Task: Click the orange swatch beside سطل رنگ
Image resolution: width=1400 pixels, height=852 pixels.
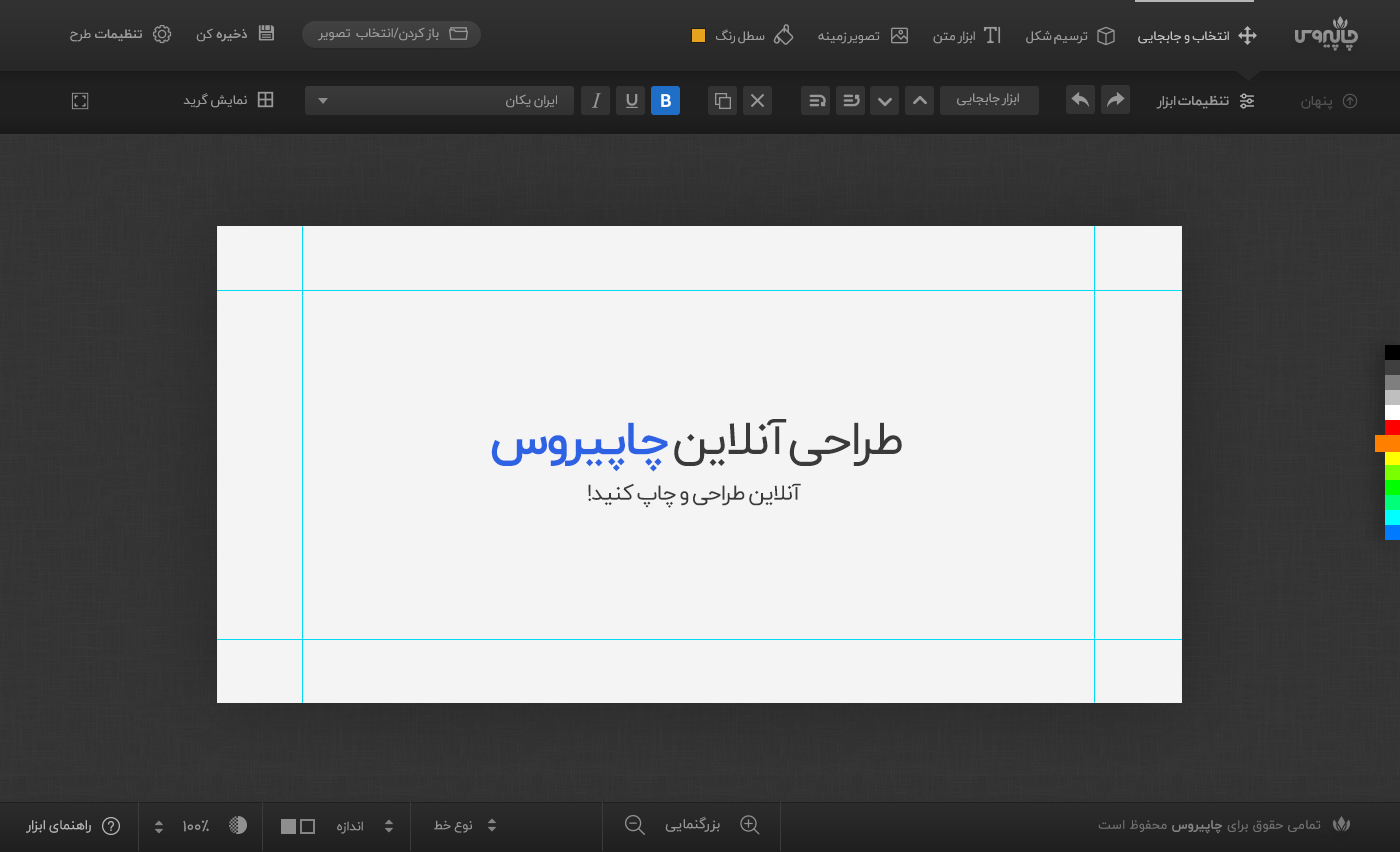Action: point(699,36)
